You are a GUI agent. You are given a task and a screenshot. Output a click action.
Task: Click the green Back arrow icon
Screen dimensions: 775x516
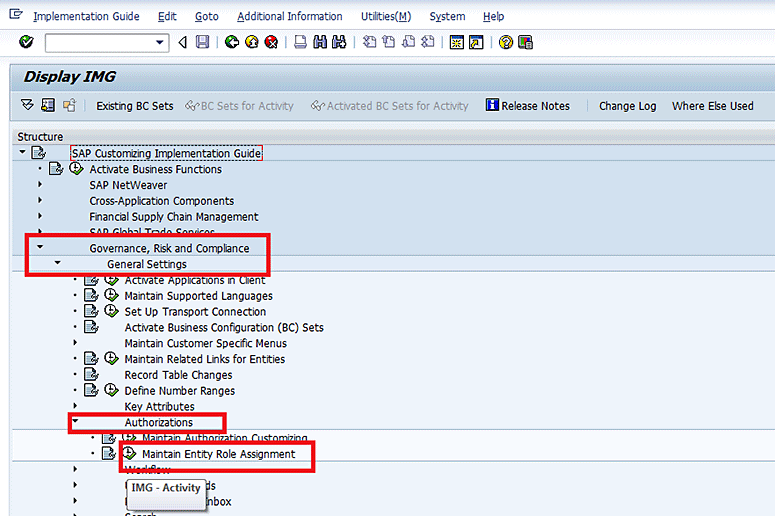tap(232, 42)
